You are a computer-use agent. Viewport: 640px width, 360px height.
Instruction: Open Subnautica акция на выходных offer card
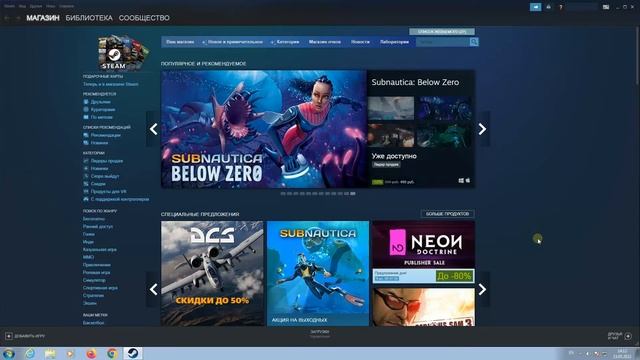318,273
